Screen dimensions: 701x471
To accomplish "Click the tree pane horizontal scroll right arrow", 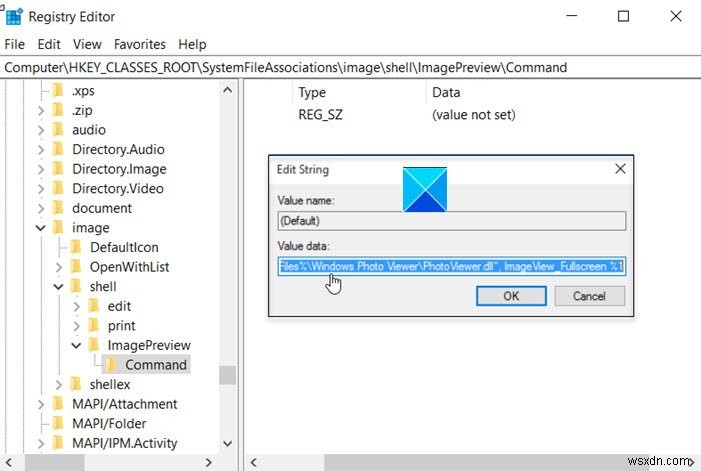I will tap(208, 462).
